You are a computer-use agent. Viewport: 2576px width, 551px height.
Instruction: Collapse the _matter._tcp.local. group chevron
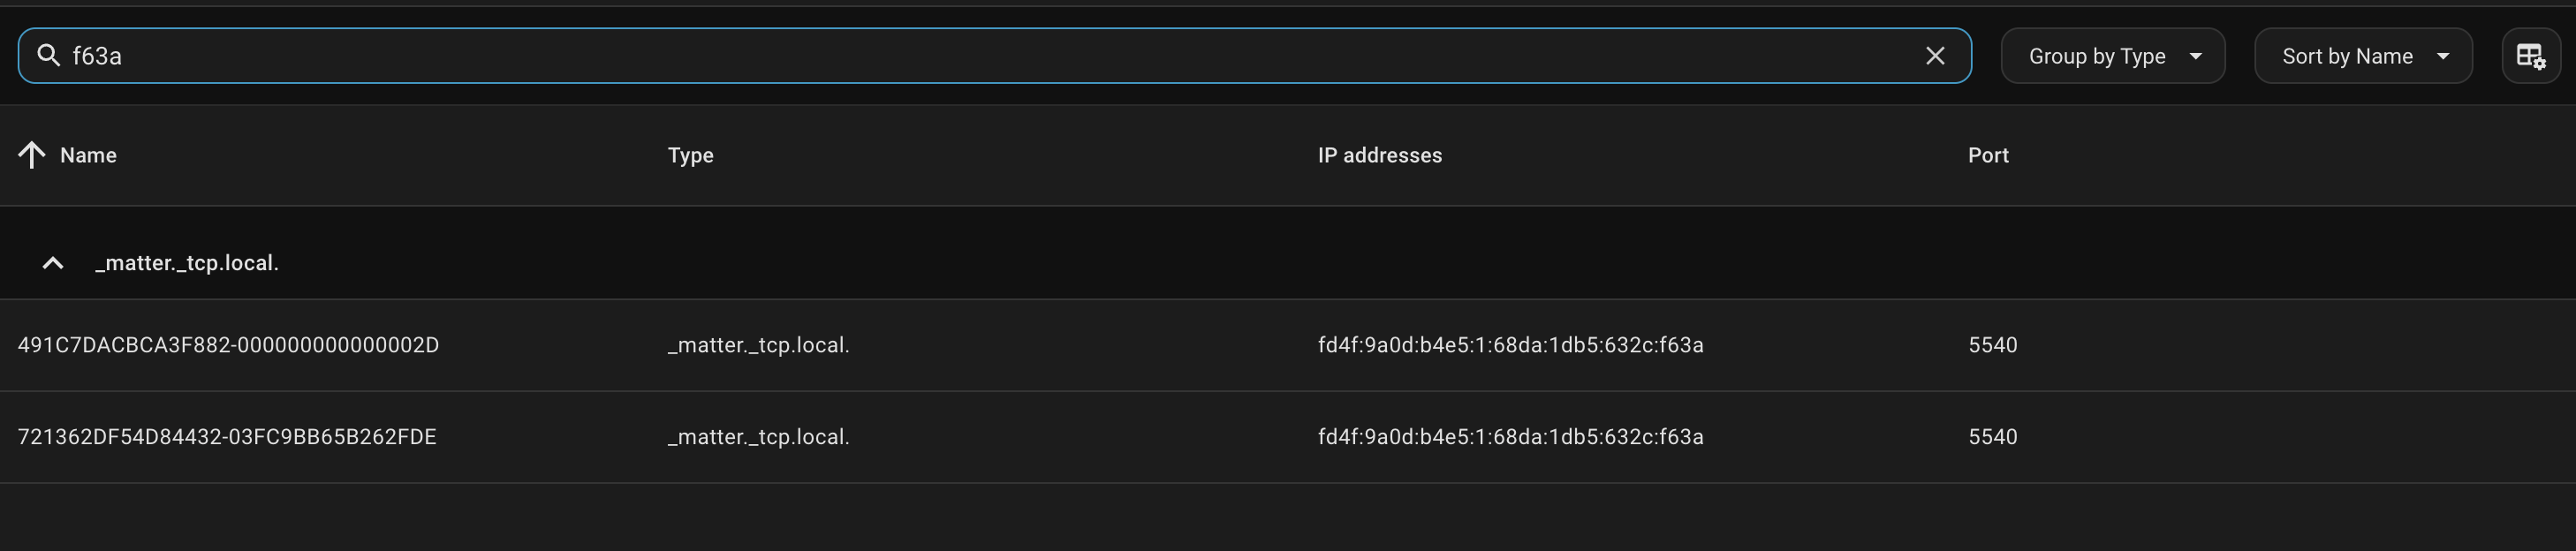pyautogui.click(x=53, y=263)
